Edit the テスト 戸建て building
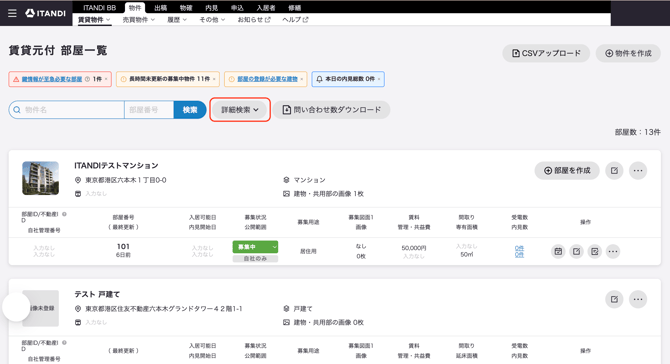This screenshot has height=364, width=670. pos(614,299)
